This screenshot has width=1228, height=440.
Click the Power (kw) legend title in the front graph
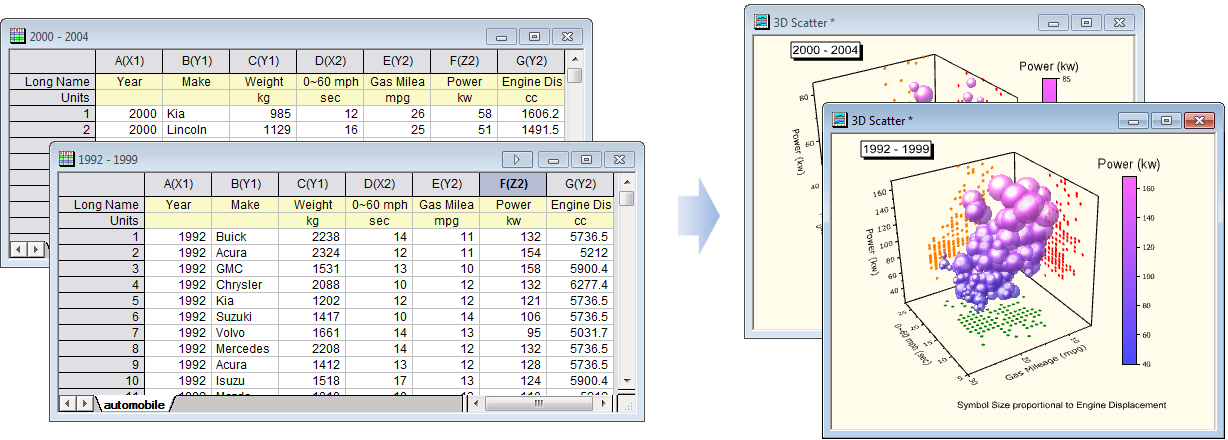click(1129, 163)
